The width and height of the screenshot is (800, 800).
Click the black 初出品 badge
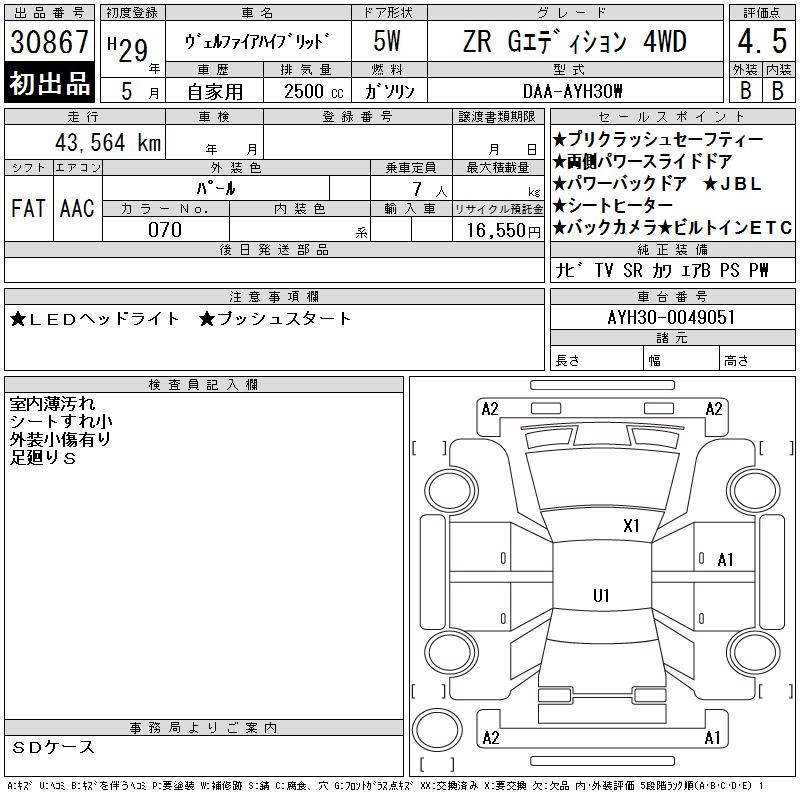[x=50, y=84]
